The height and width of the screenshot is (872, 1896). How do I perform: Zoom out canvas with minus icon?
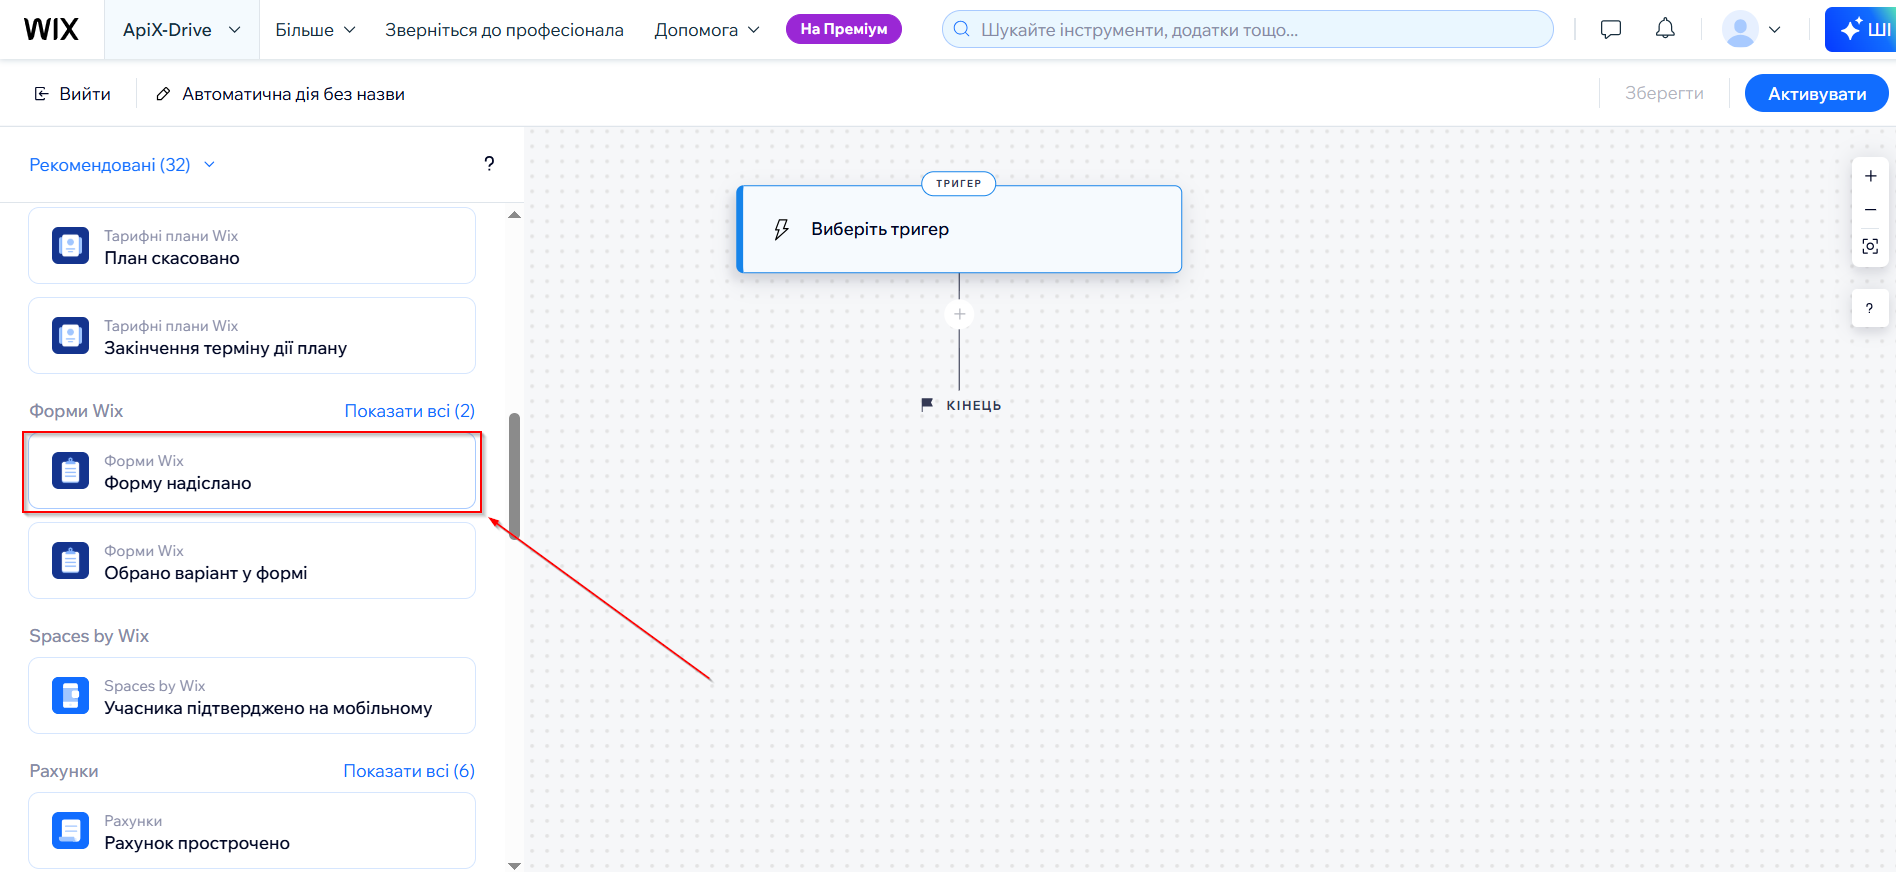click(1870, 210)
